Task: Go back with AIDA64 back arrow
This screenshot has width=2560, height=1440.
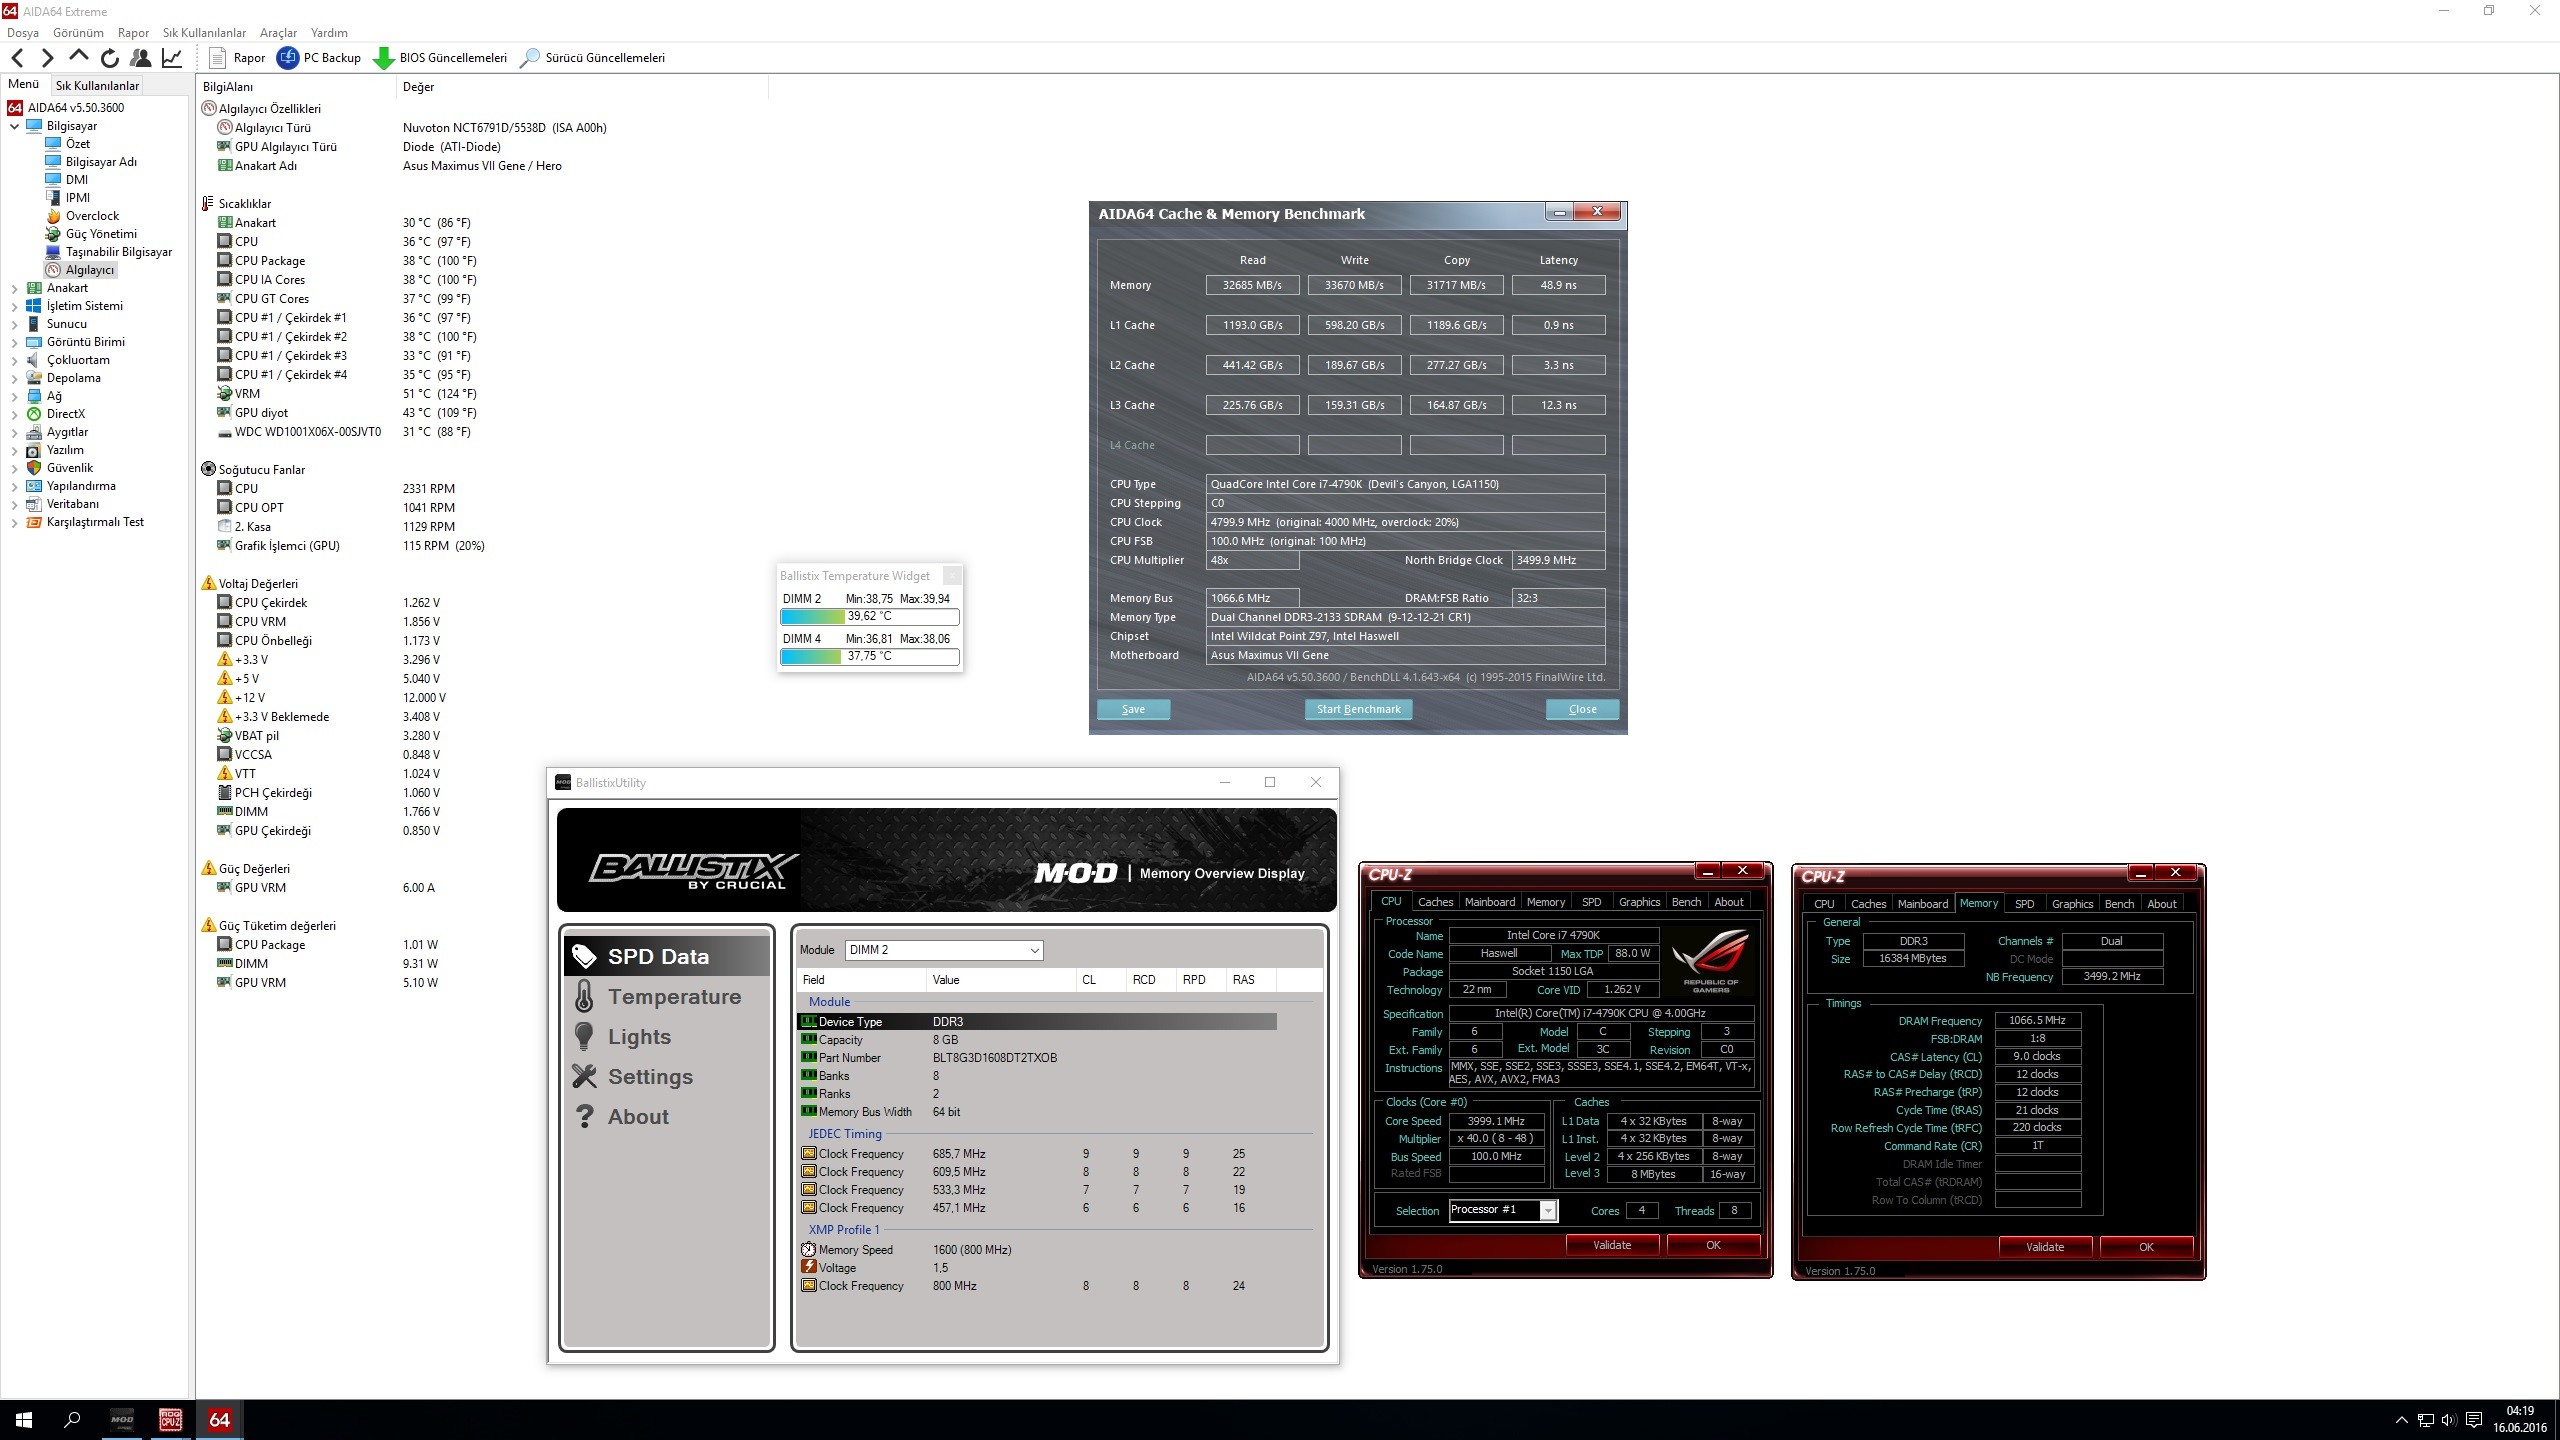Action: 17,58
